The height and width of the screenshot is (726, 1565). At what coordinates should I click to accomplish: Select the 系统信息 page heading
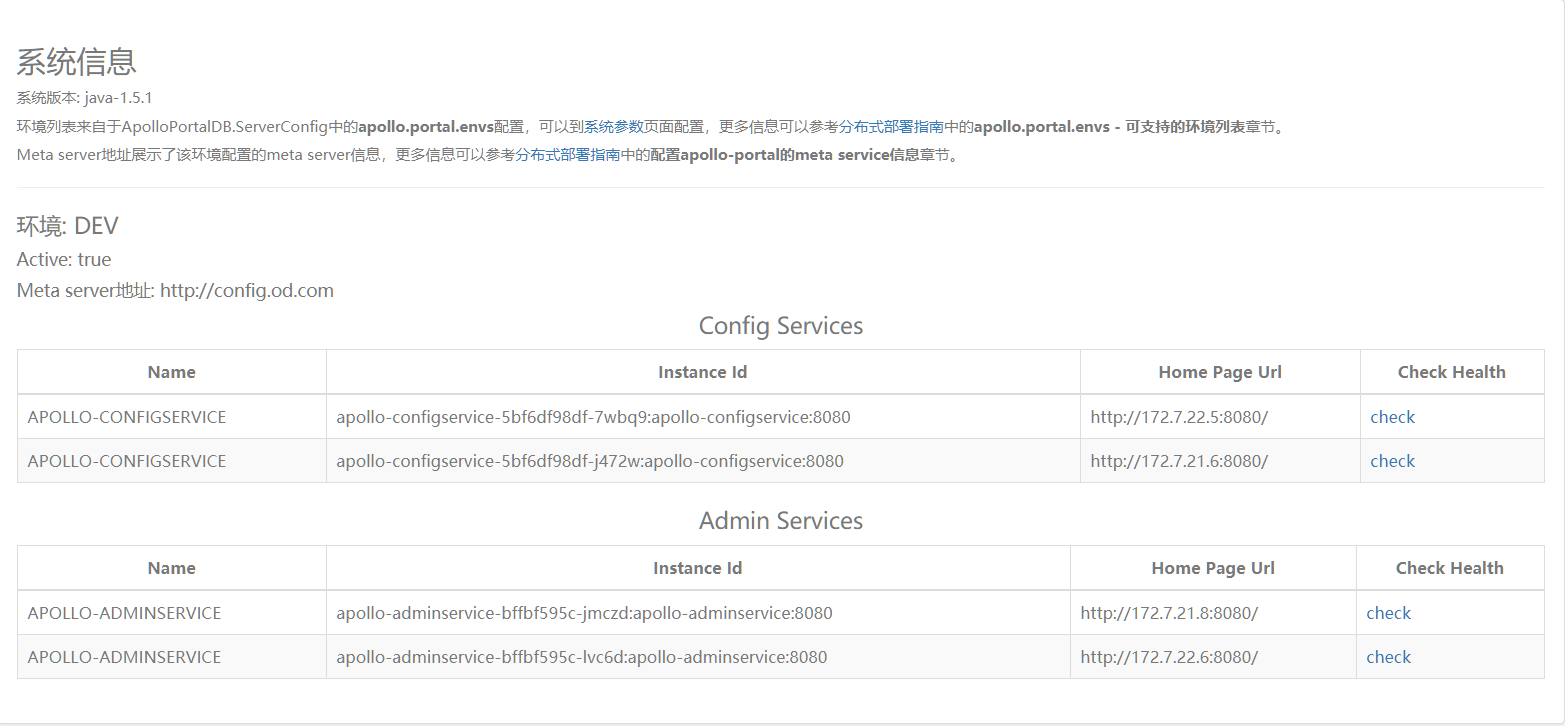click(77, 62)
